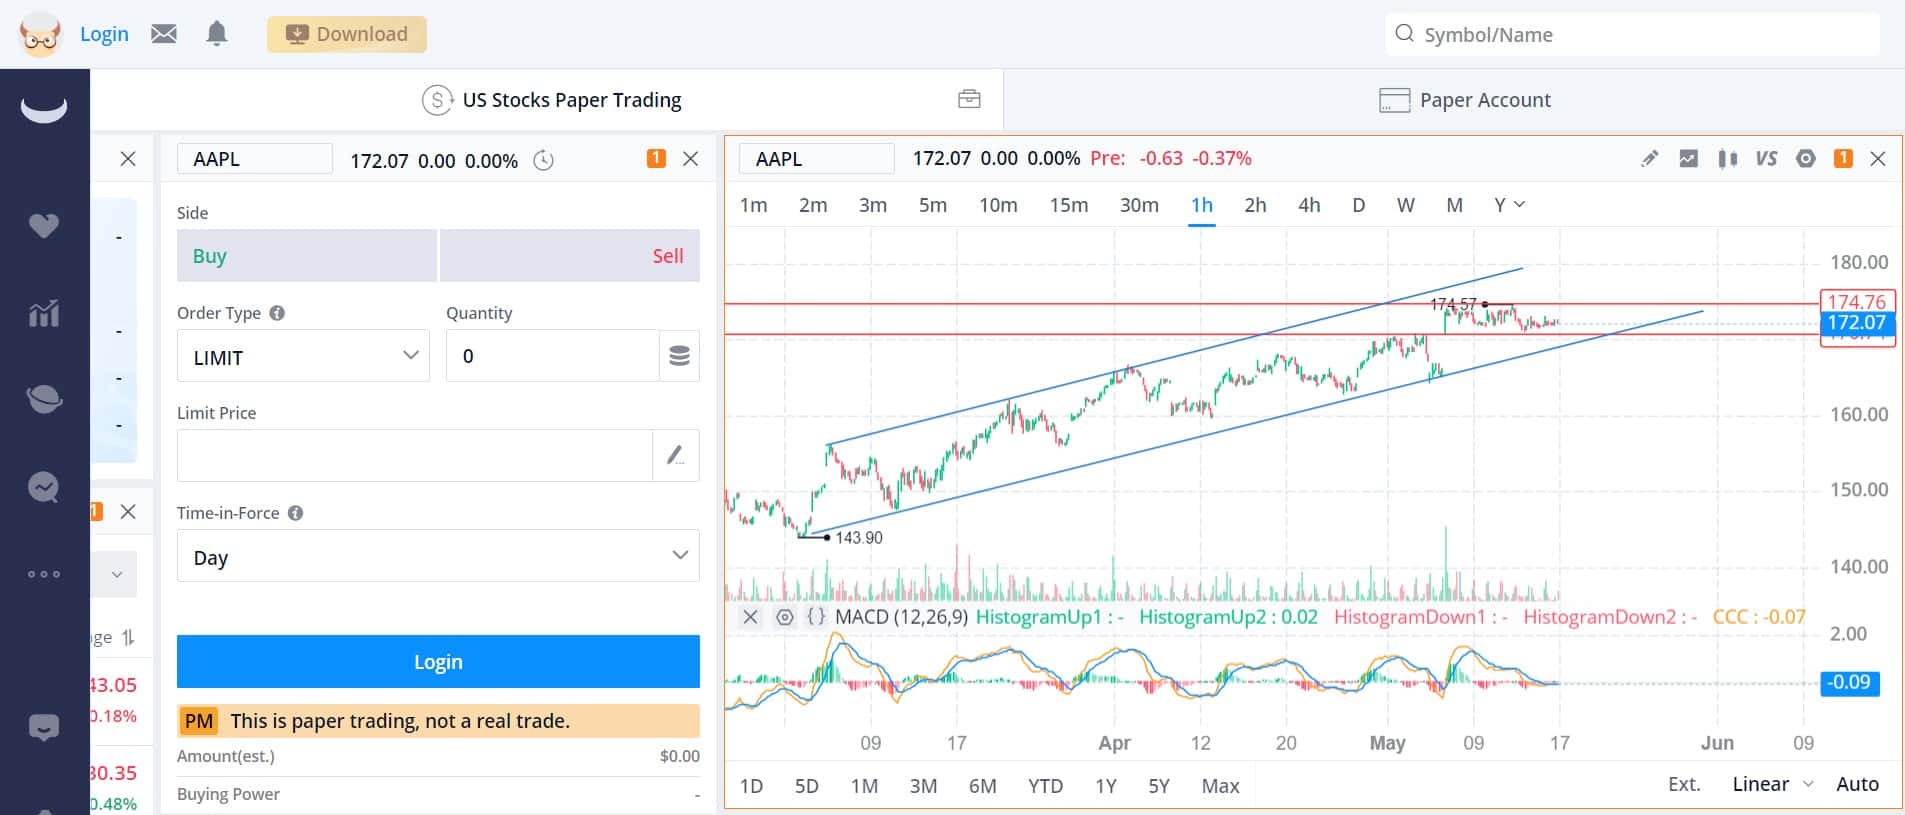Expand the Y interval dropdown

[1509, 204]
